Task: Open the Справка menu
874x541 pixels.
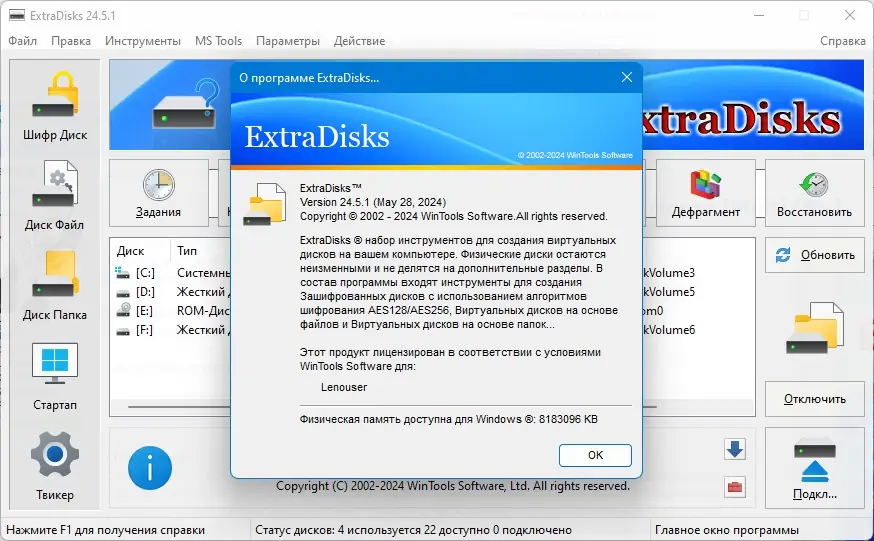Action: tap(842, 41)
